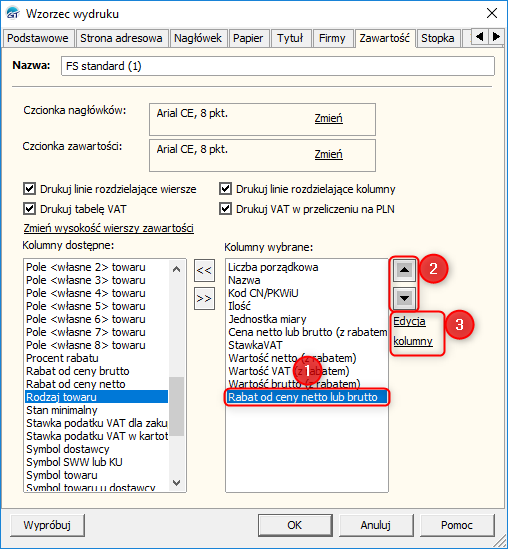508x549 pixels.
Task: Click the Nazwa input field
Action: point(278,66)
